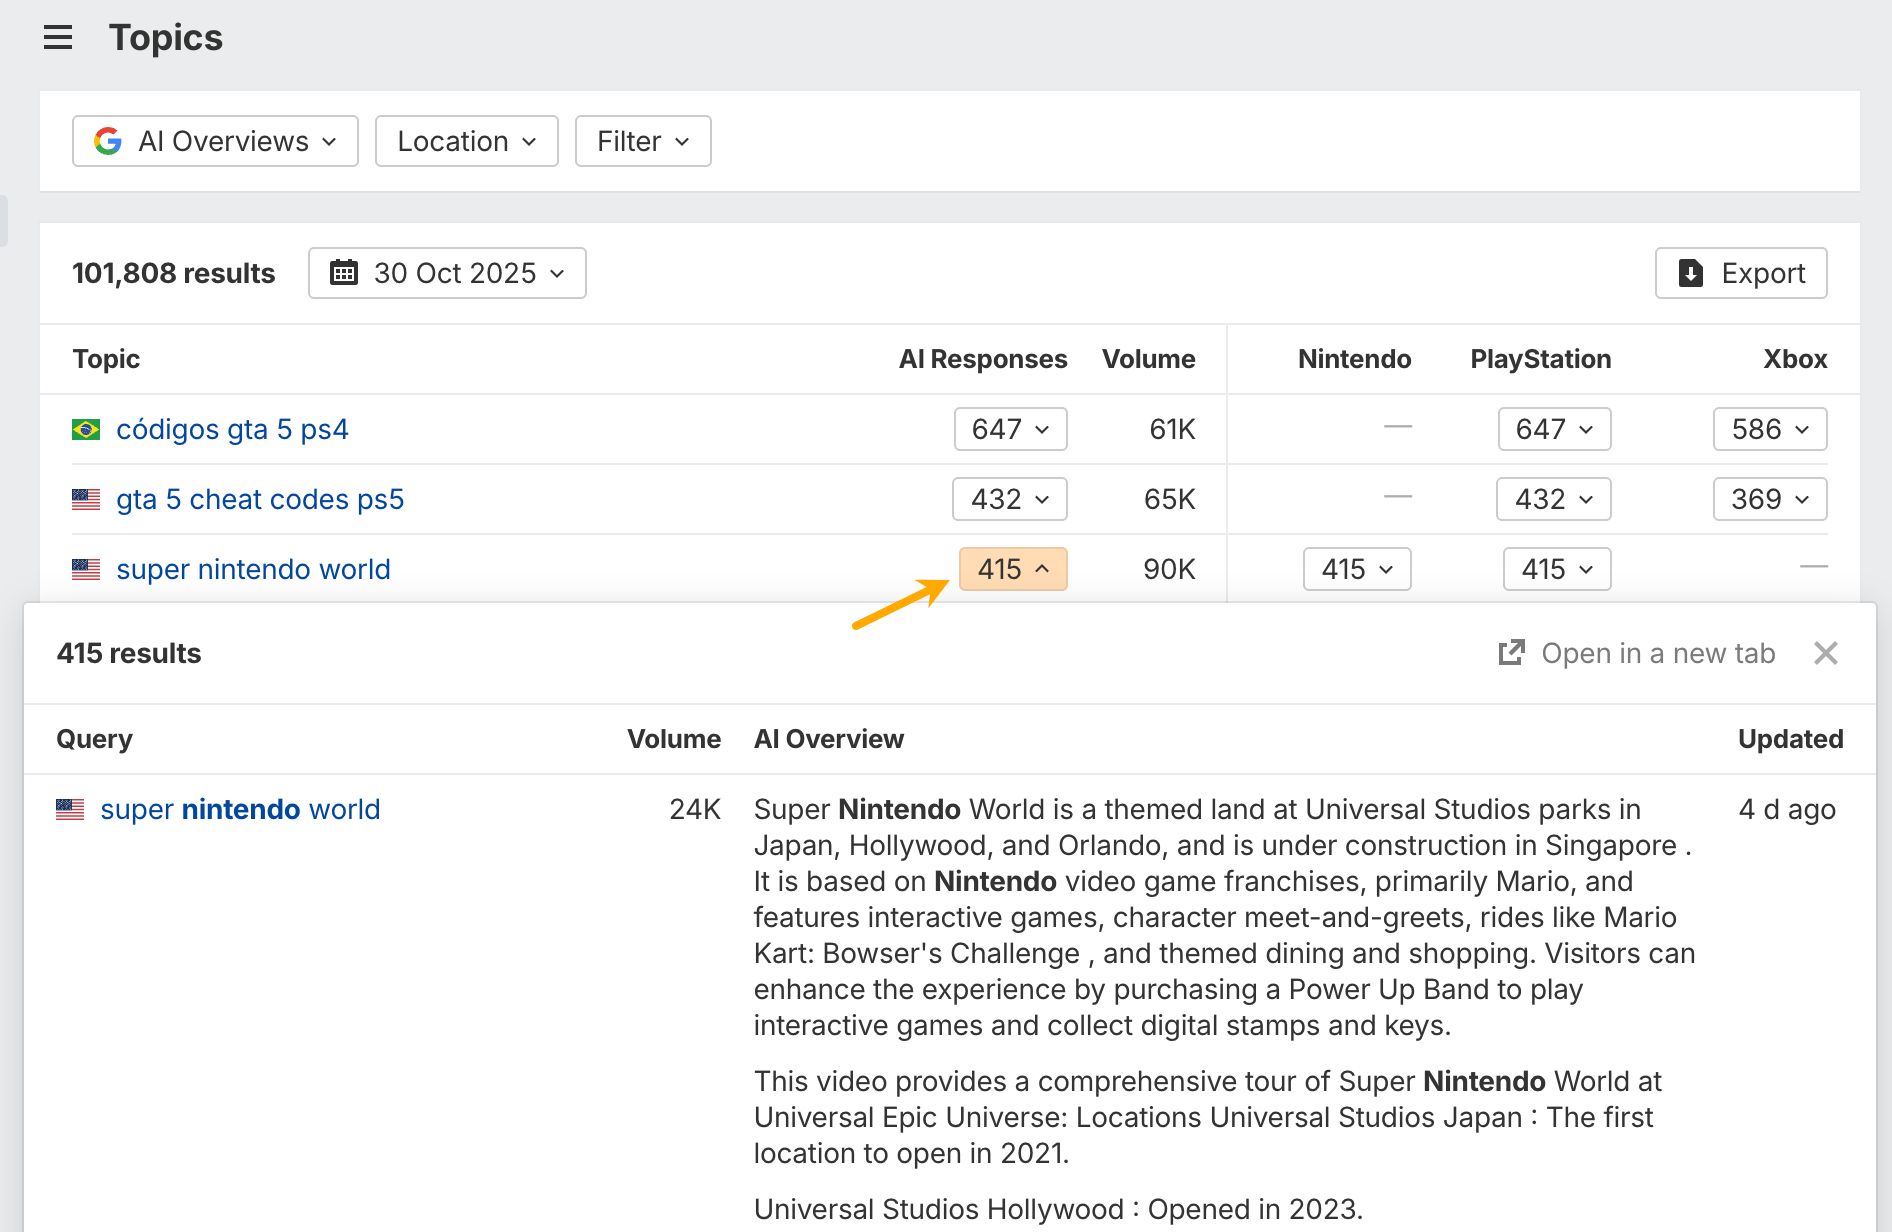The image size is (1892, 1232).
Task: Sort by the PlayStation column header
Action: [1540, 359]
